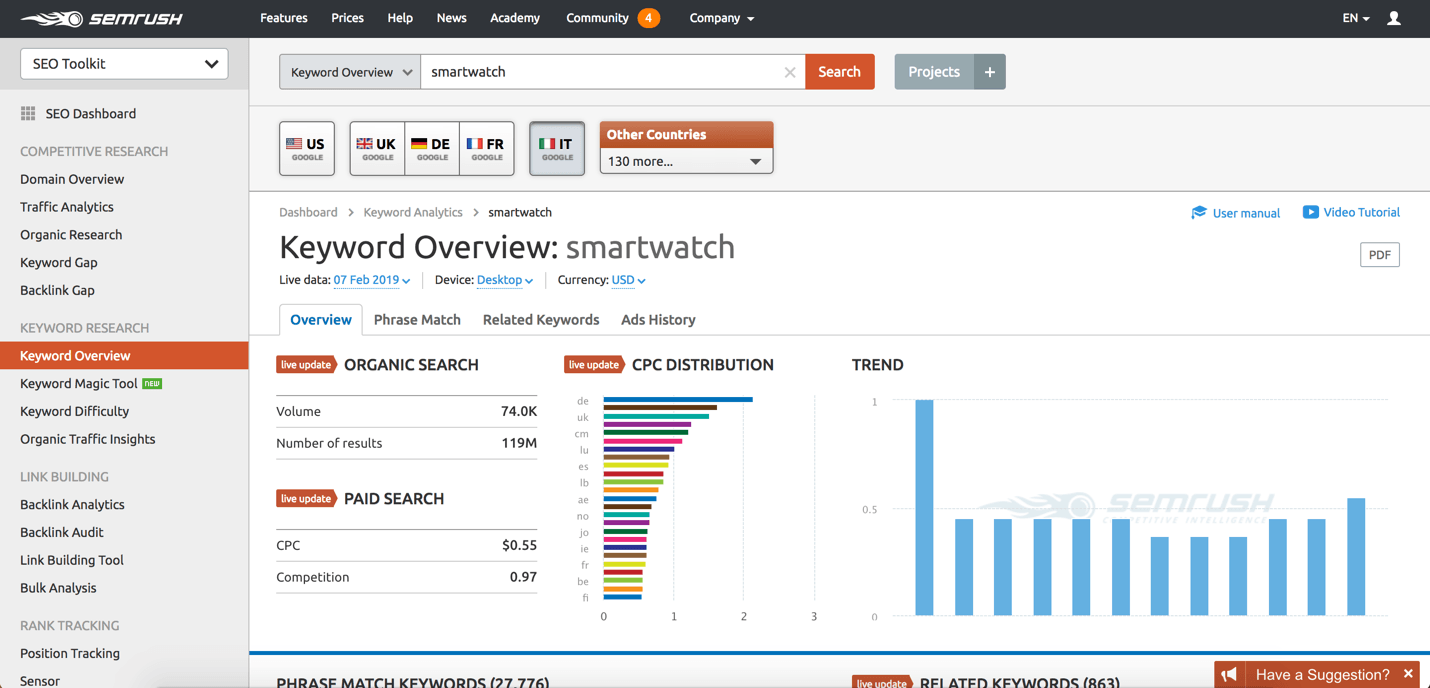The image size is (1430, 688).
Task: Switch to the Phrase Match tab
Action: pyautogui.click(x=417, y=320)
